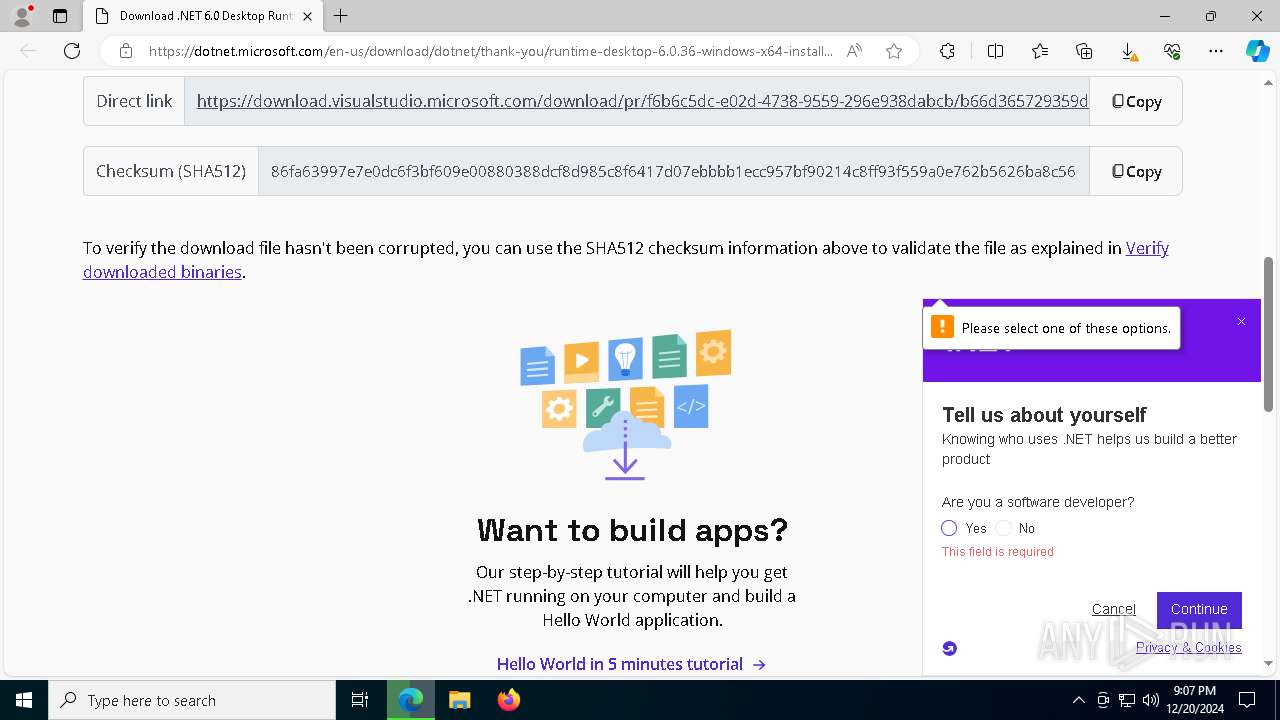
Task: Open File Explorer from taskbar
Action: point(459,700)
